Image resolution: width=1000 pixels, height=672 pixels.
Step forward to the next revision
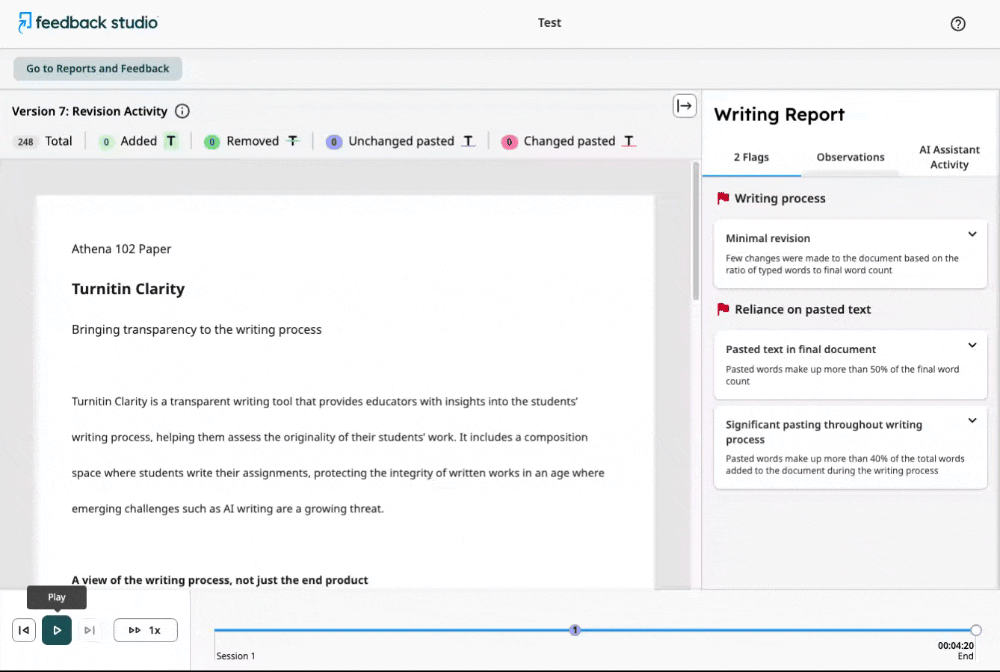[x=90, y=630]
